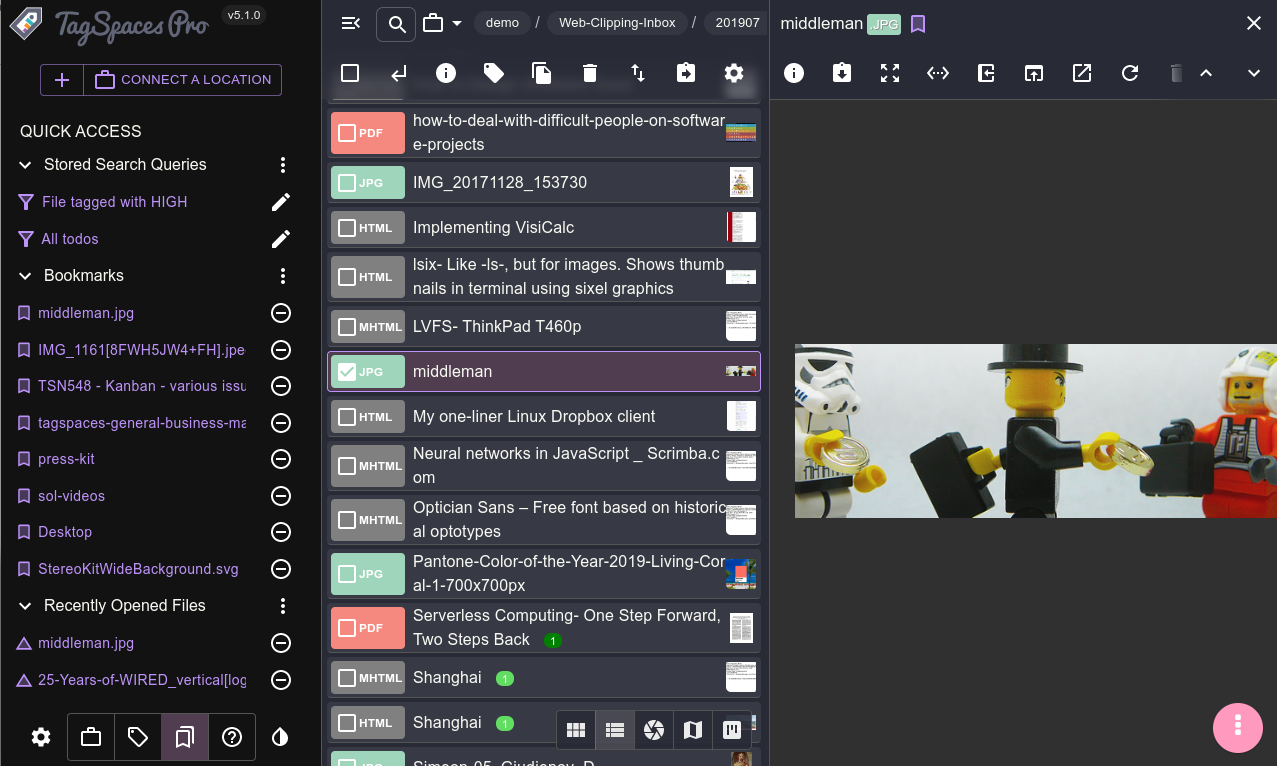The image size is (1277, 766).
Task: Switch to gallery perspective view
Action: coord(653,730)
